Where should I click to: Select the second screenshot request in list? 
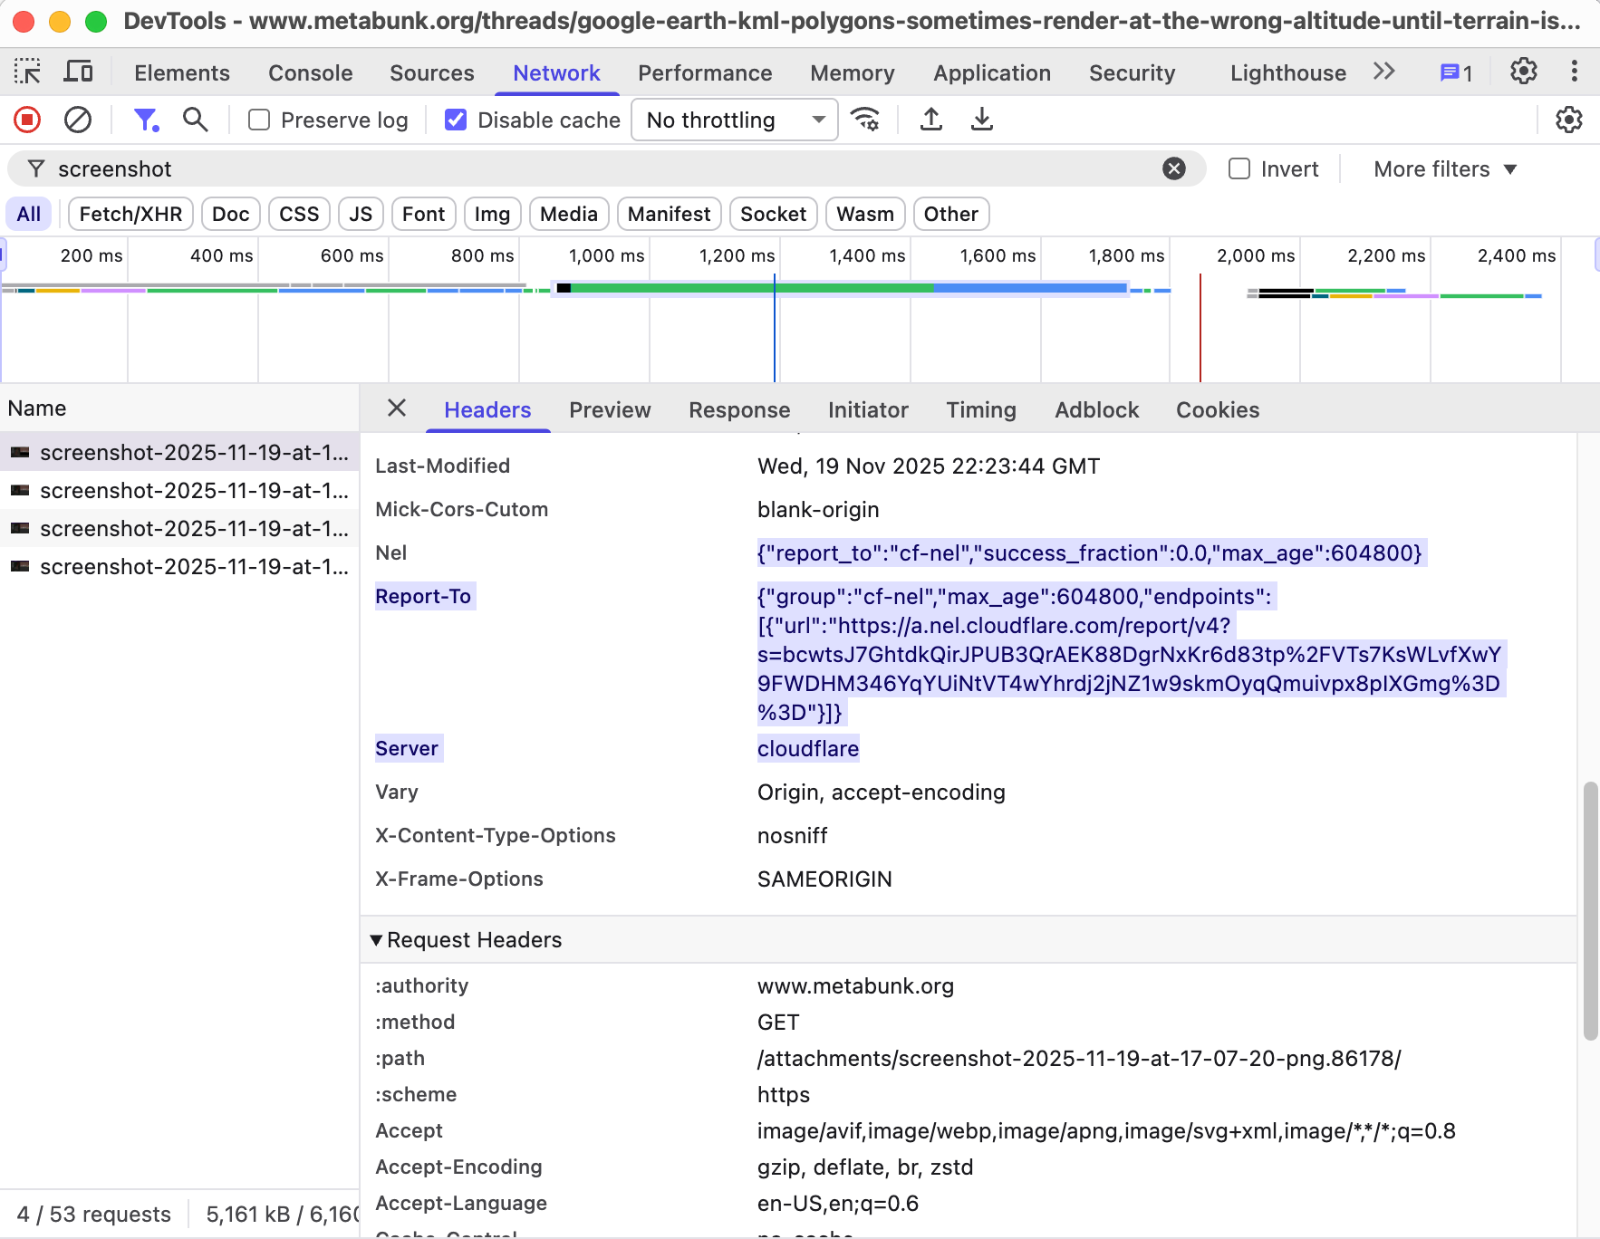(x=193, y=490)
